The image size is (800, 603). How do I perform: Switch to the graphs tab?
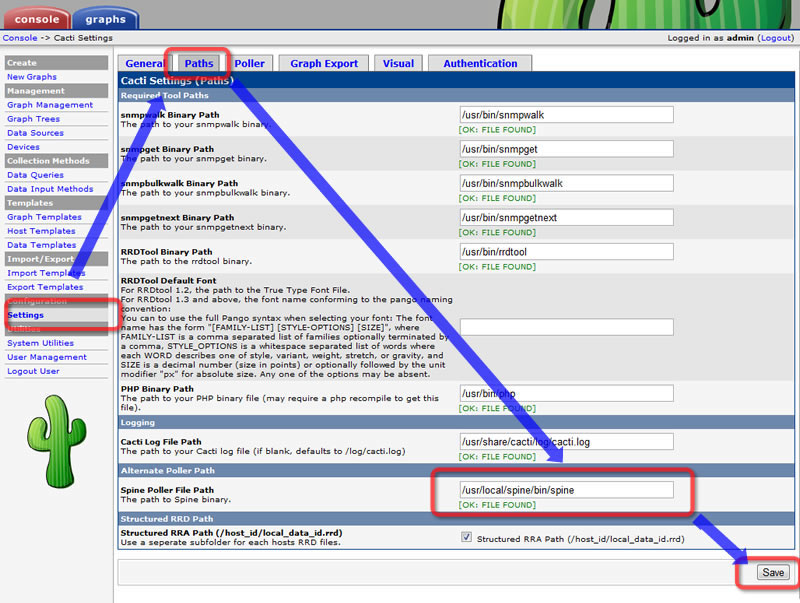click(x=106, y=19)
